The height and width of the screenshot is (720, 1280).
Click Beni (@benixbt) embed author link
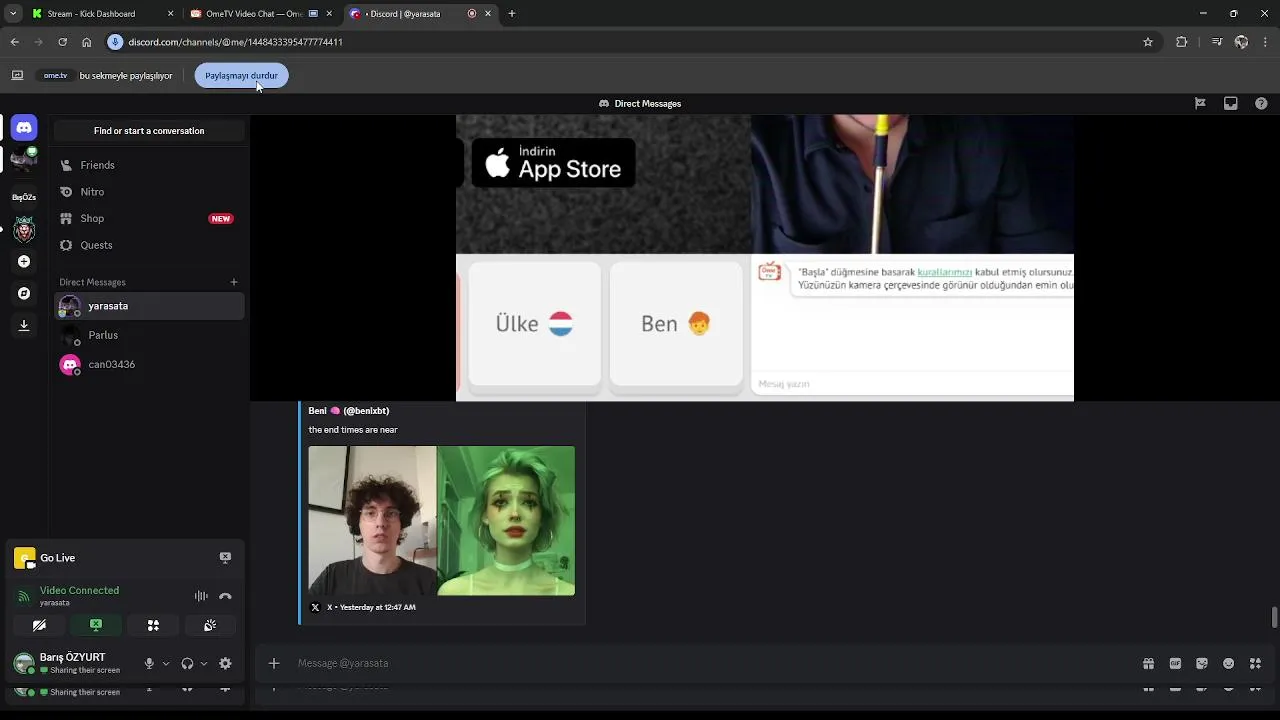(x=349, y=411)
